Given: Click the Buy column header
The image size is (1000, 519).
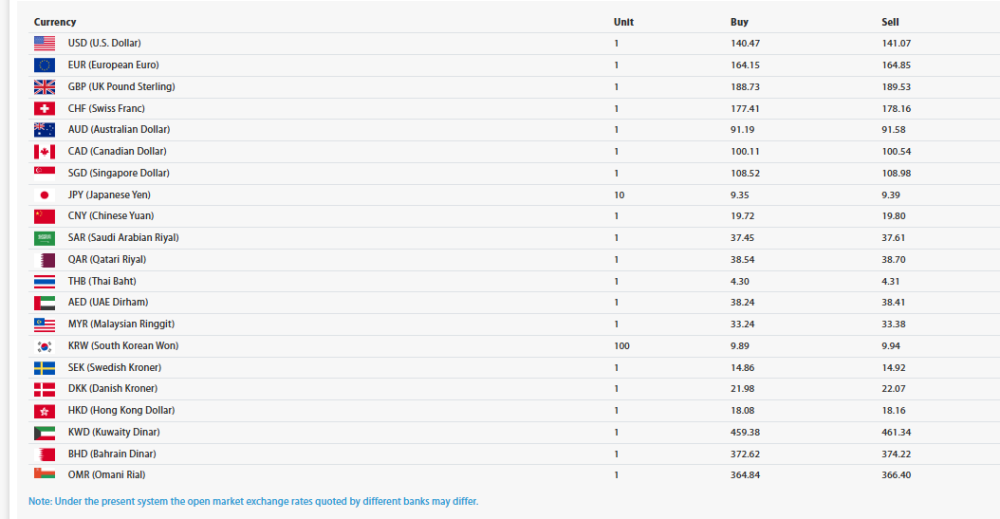Looking at the screenshot, I should (x=739, y=22).
